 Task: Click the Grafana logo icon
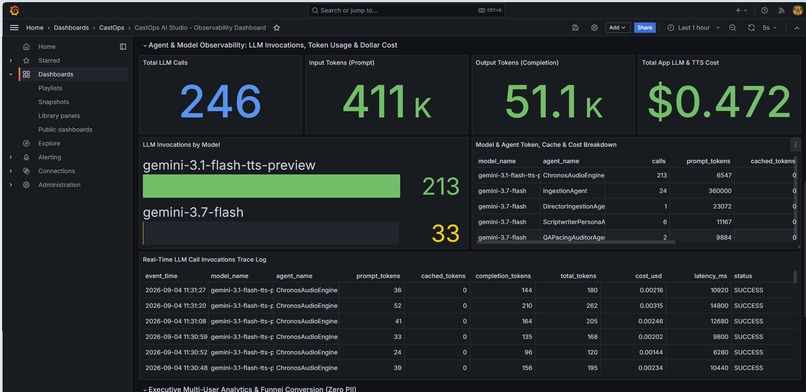pos(14,10)
